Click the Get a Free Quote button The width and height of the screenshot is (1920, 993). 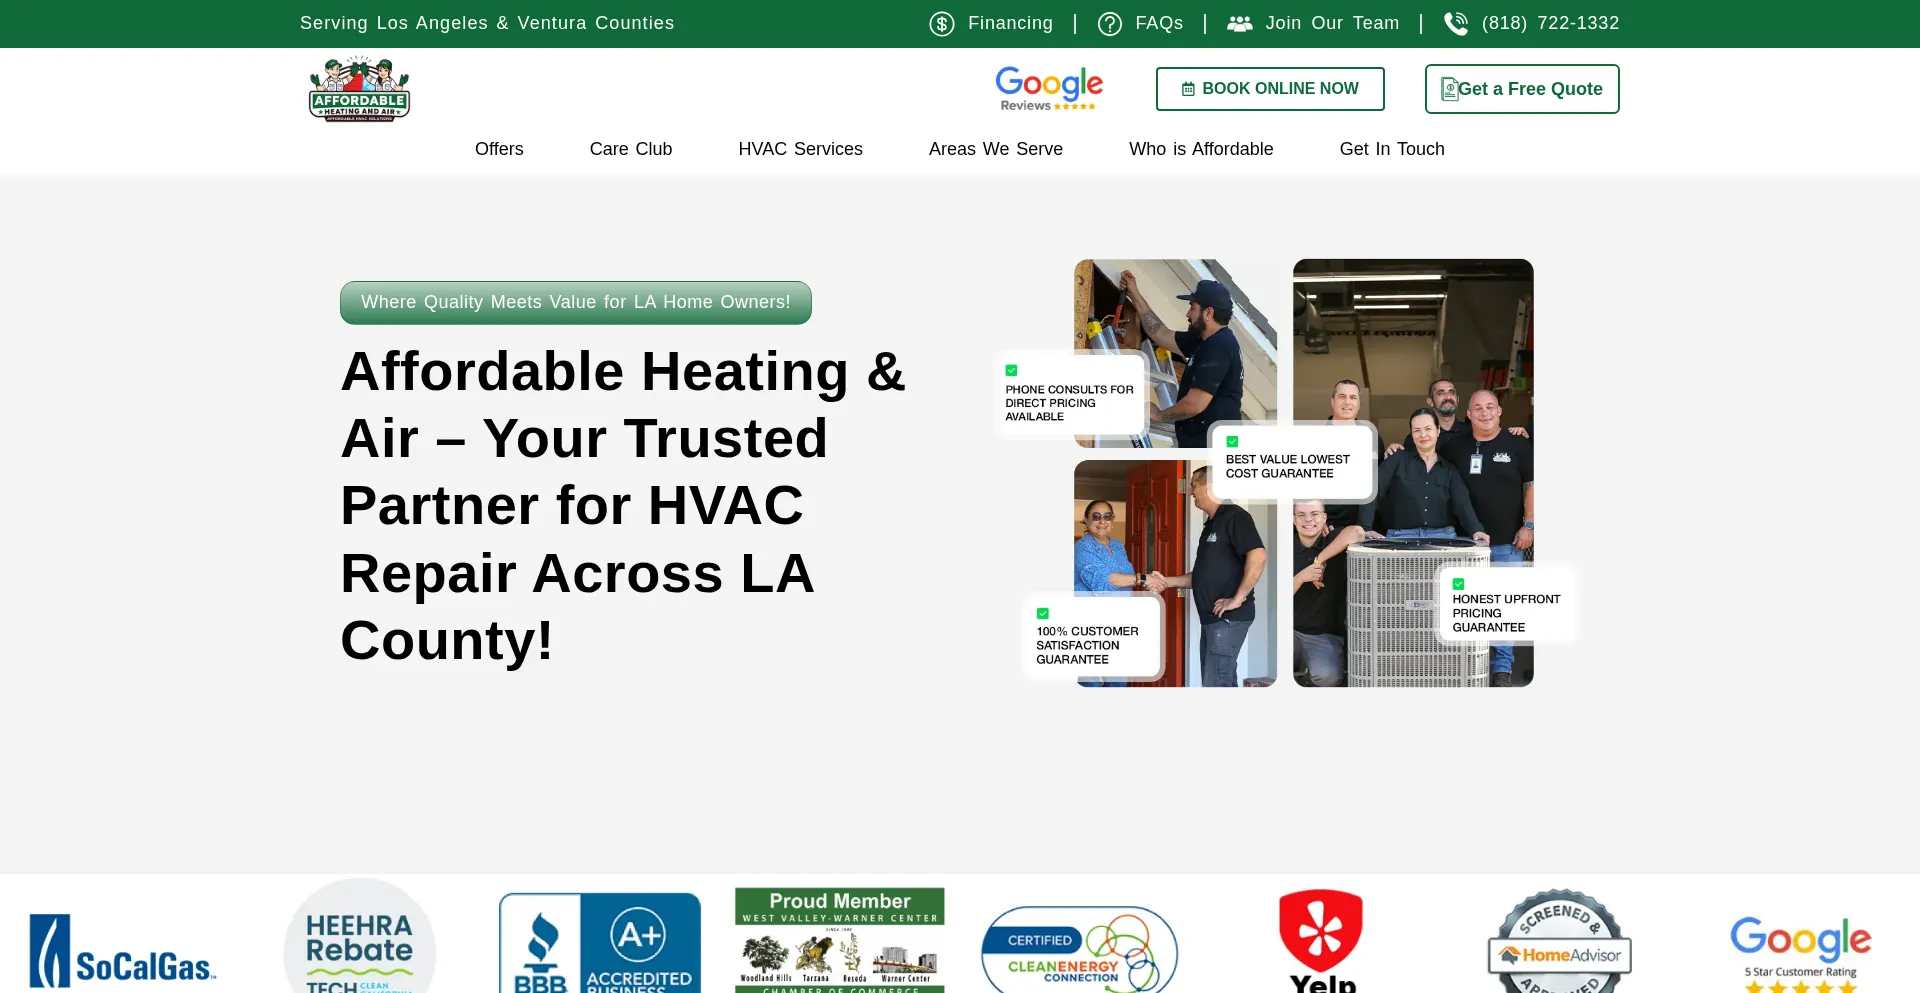[x=1522, y=89]
